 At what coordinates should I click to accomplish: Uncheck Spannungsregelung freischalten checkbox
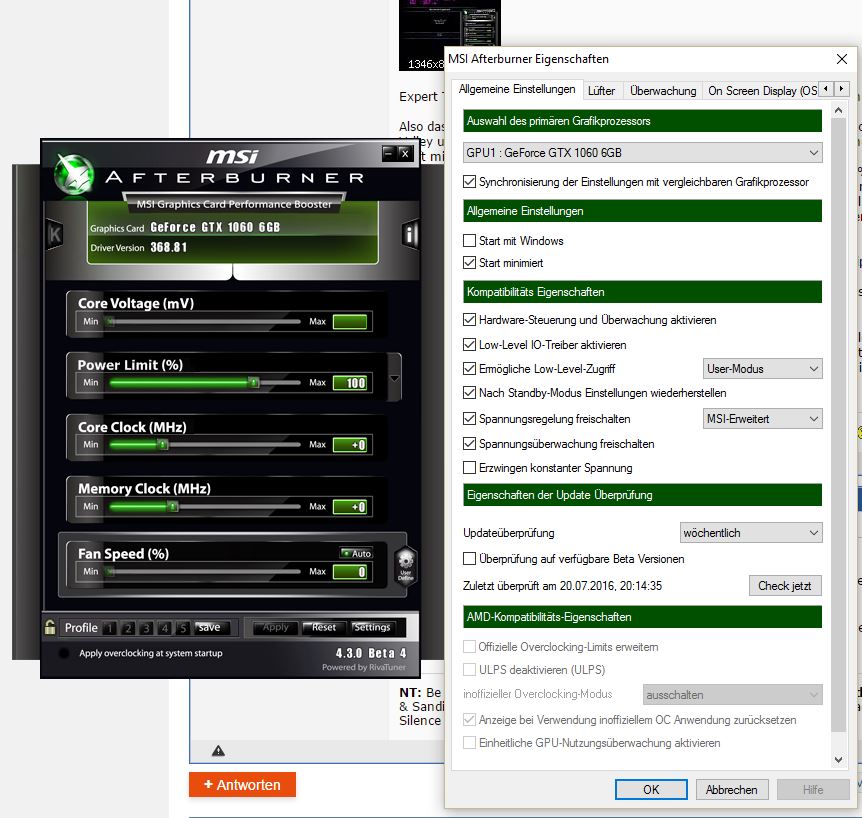469,418
